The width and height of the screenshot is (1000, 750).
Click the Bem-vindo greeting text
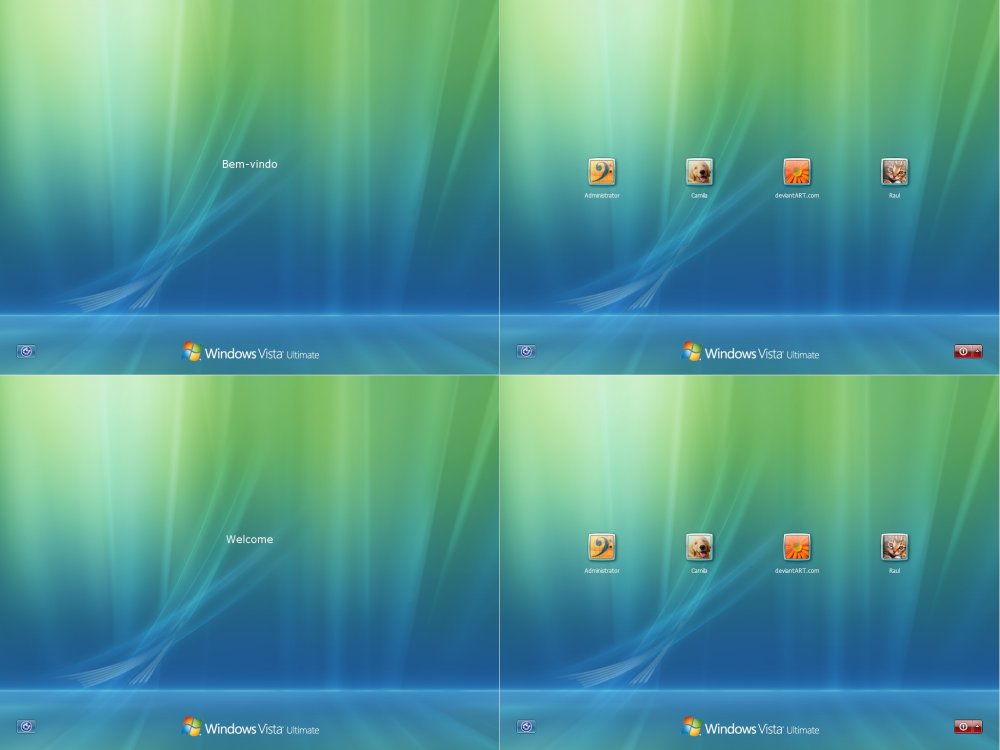tap(249, 164)
